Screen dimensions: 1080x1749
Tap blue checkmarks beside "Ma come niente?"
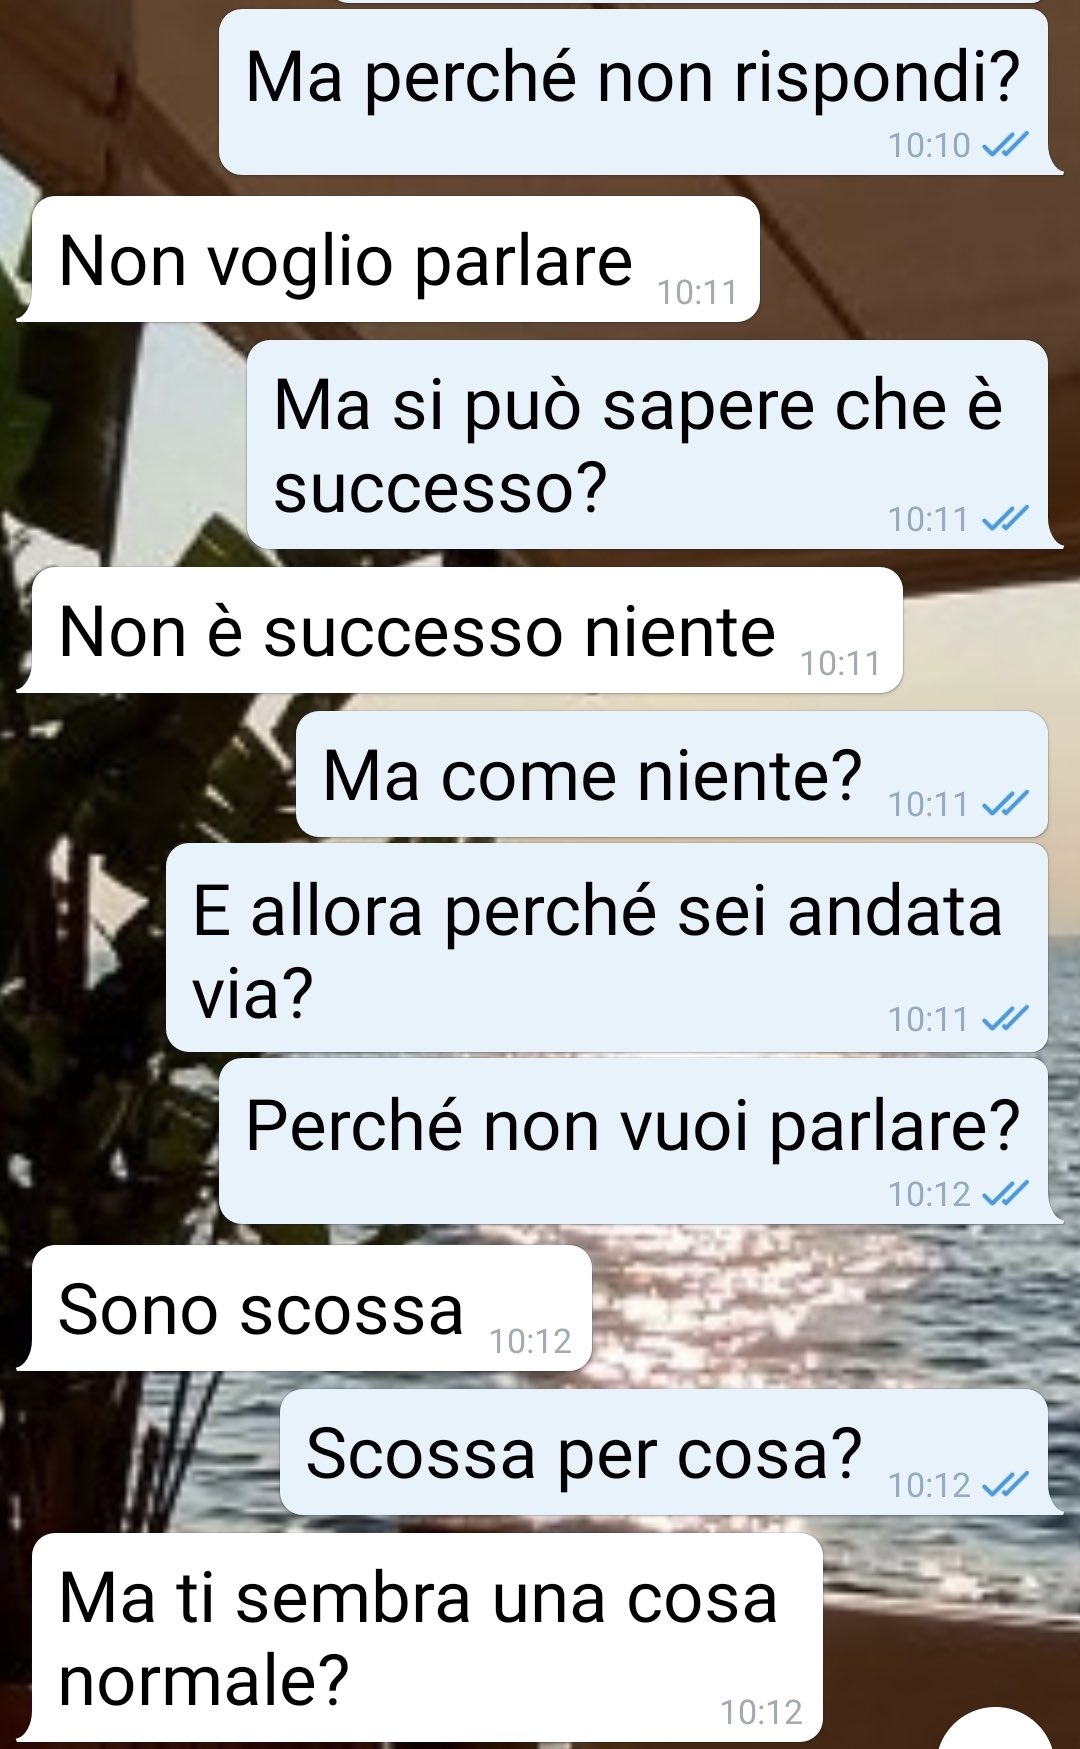tap(1005, 804)
